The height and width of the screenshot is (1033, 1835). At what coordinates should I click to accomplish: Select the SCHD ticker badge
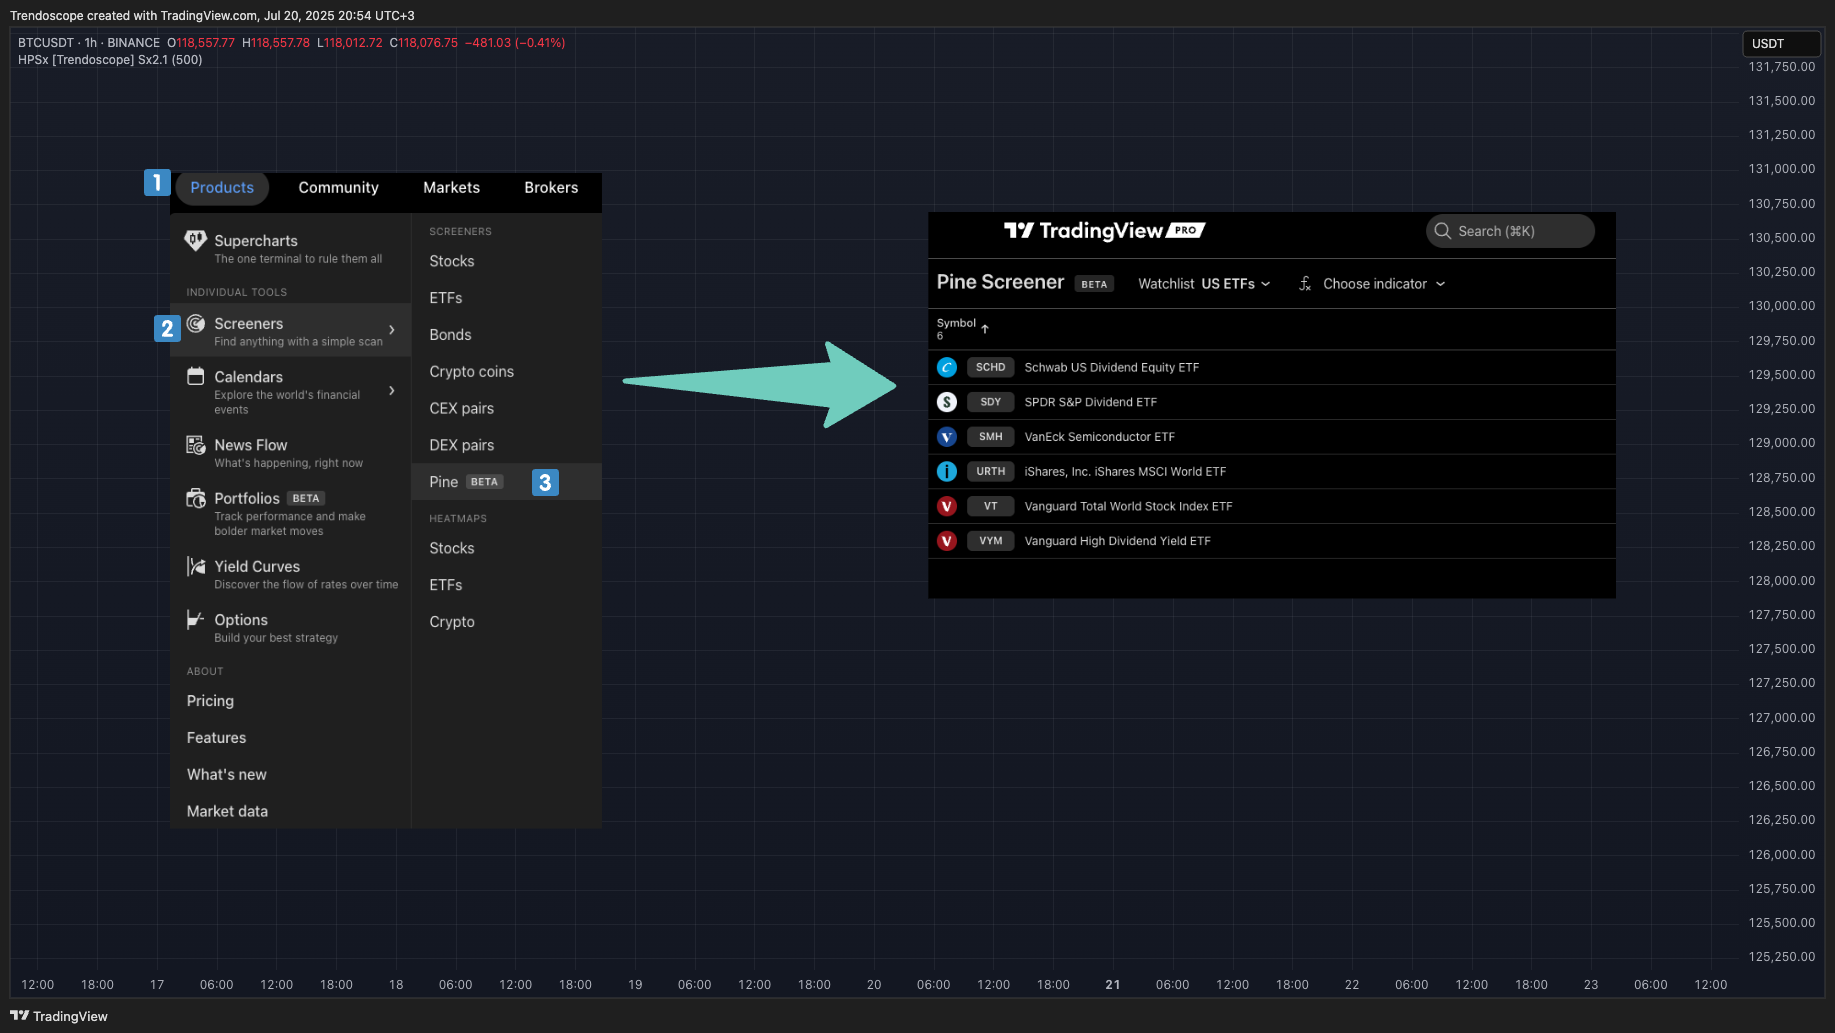tap(991, 368)
